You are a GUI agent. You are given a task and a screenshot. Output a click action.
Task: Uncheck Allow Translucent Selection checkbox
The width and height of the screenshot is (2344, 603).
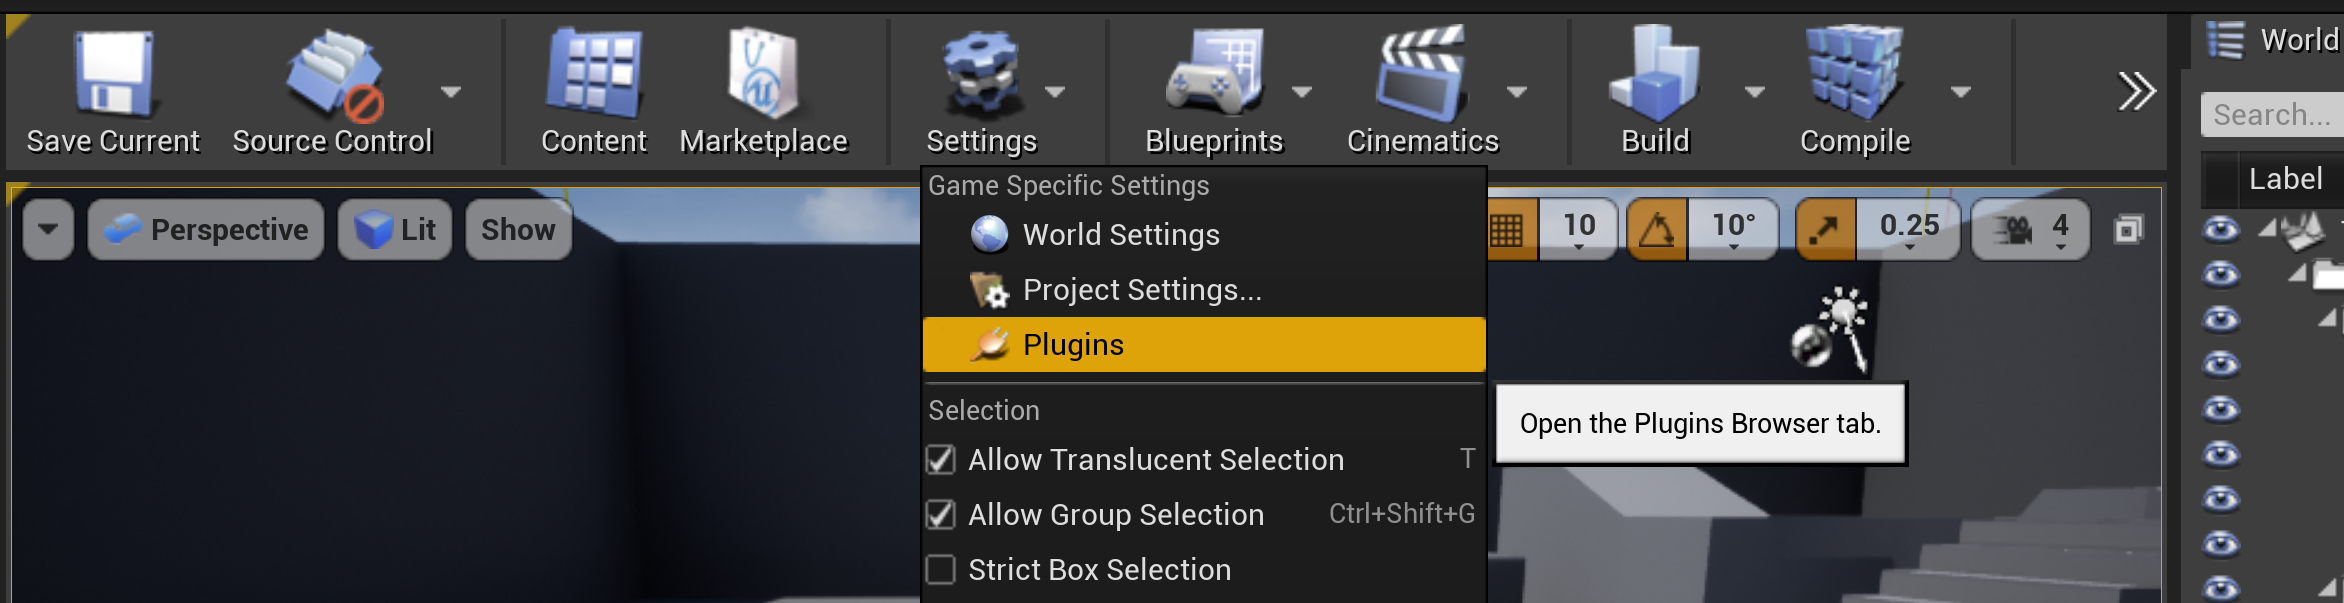(941, 459)
